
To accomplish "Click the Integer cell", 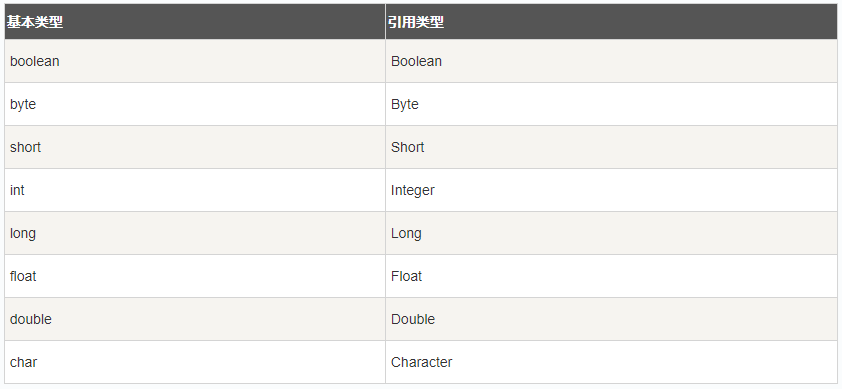I will point(611,190).
